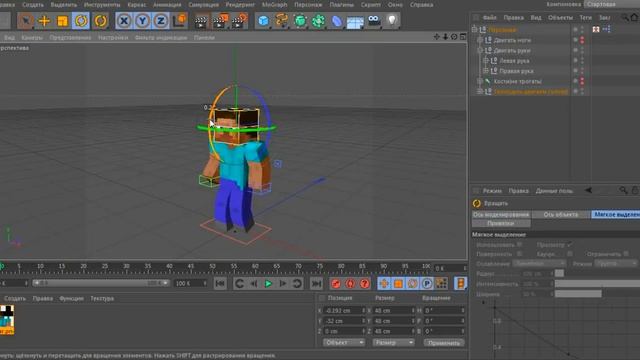Open the MoGraph menu
Viewport: 640px width, 360px height.
[x=274, y=5]
